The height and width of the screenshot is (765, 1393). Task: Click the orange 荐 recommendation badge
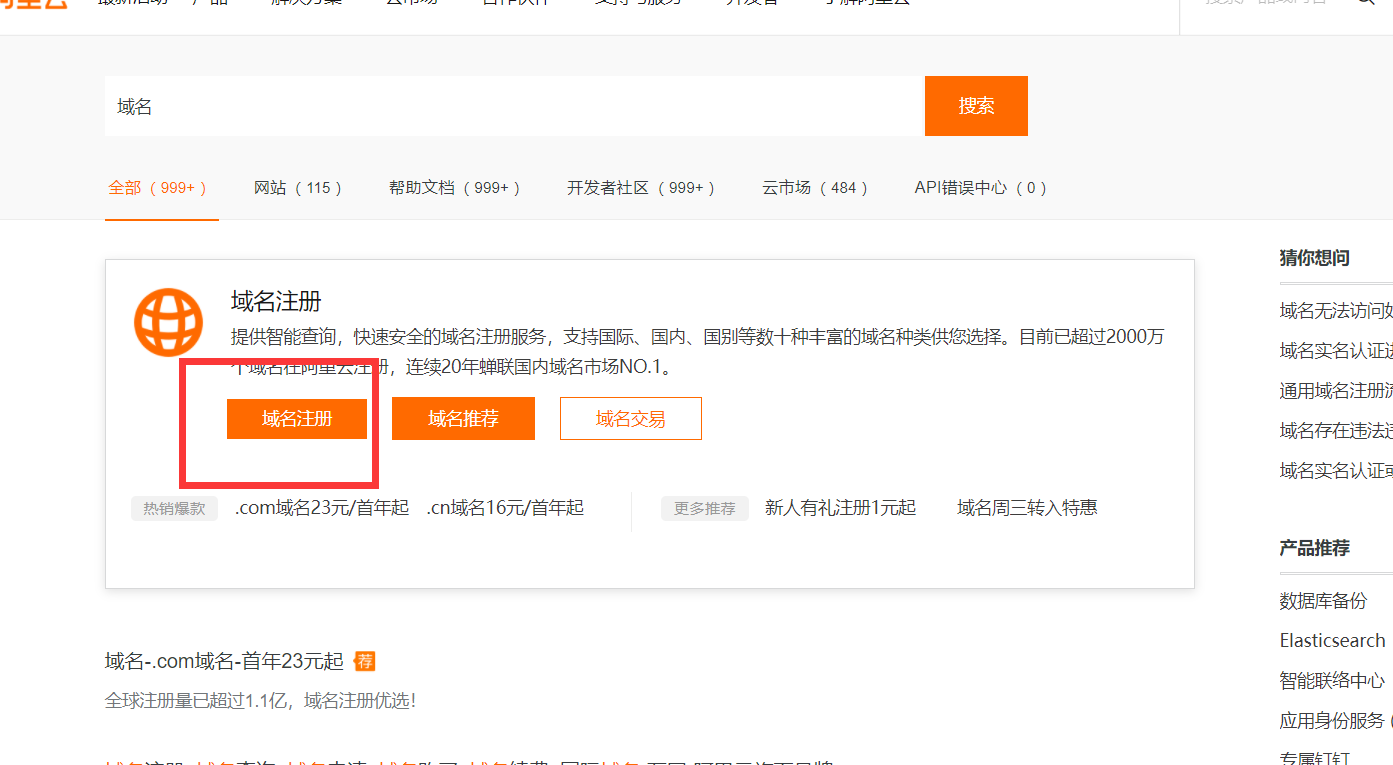pos(364,661)
